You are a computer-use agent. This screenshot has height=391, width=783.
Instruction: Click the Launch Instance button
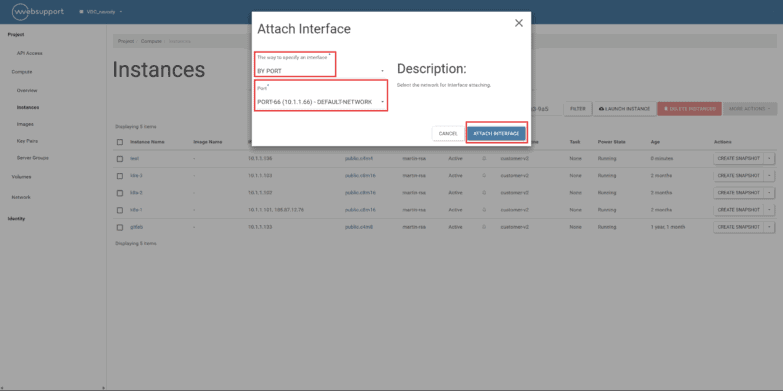[624, 108]
